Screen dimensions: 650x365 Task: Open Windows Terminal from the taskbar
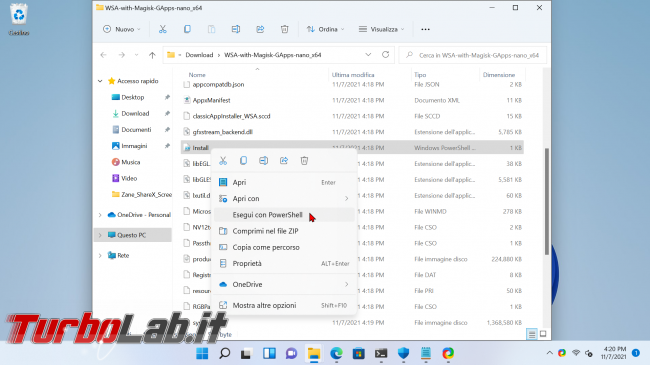pos(381,353)
